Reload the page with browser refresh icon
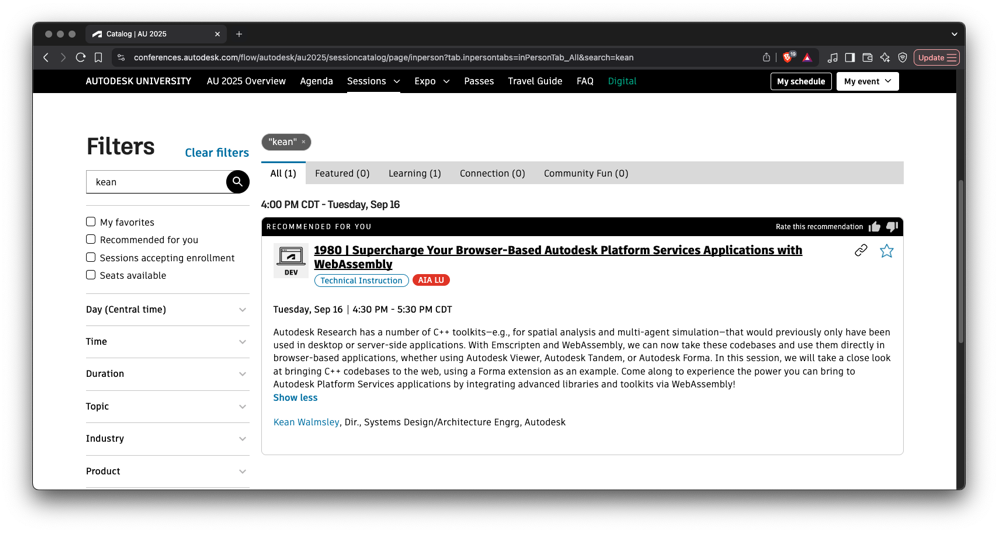Viewport: 998px width, 533px height. 80,58
